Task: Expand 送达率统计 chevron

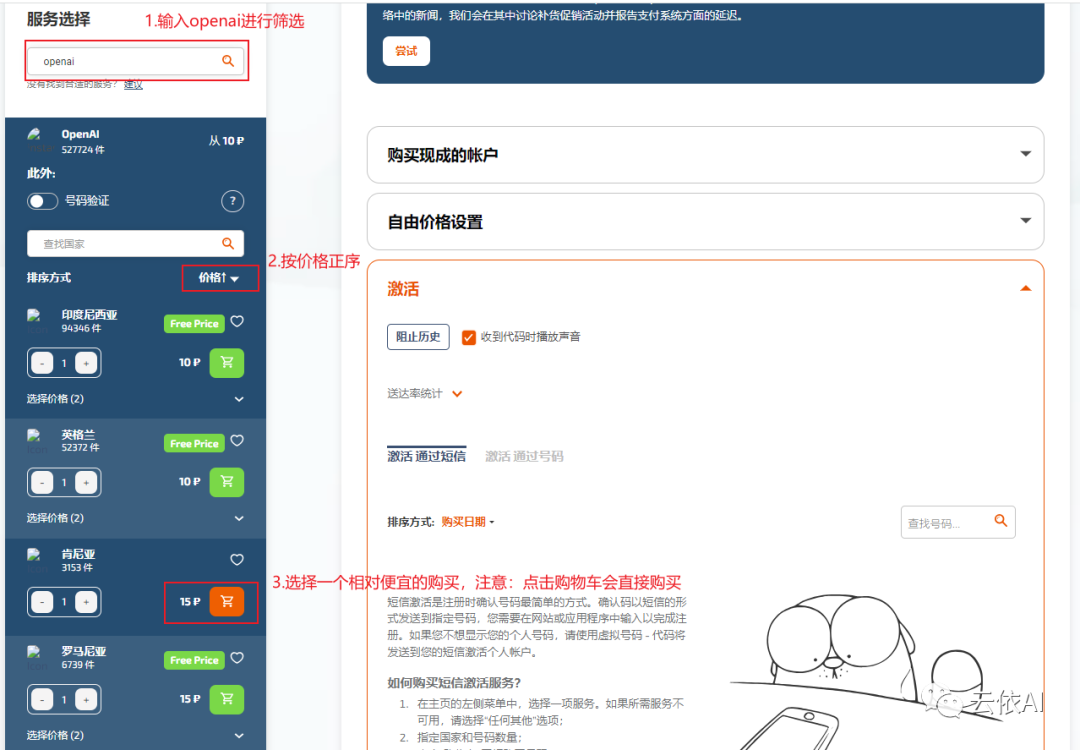Action: pos(457,394)
